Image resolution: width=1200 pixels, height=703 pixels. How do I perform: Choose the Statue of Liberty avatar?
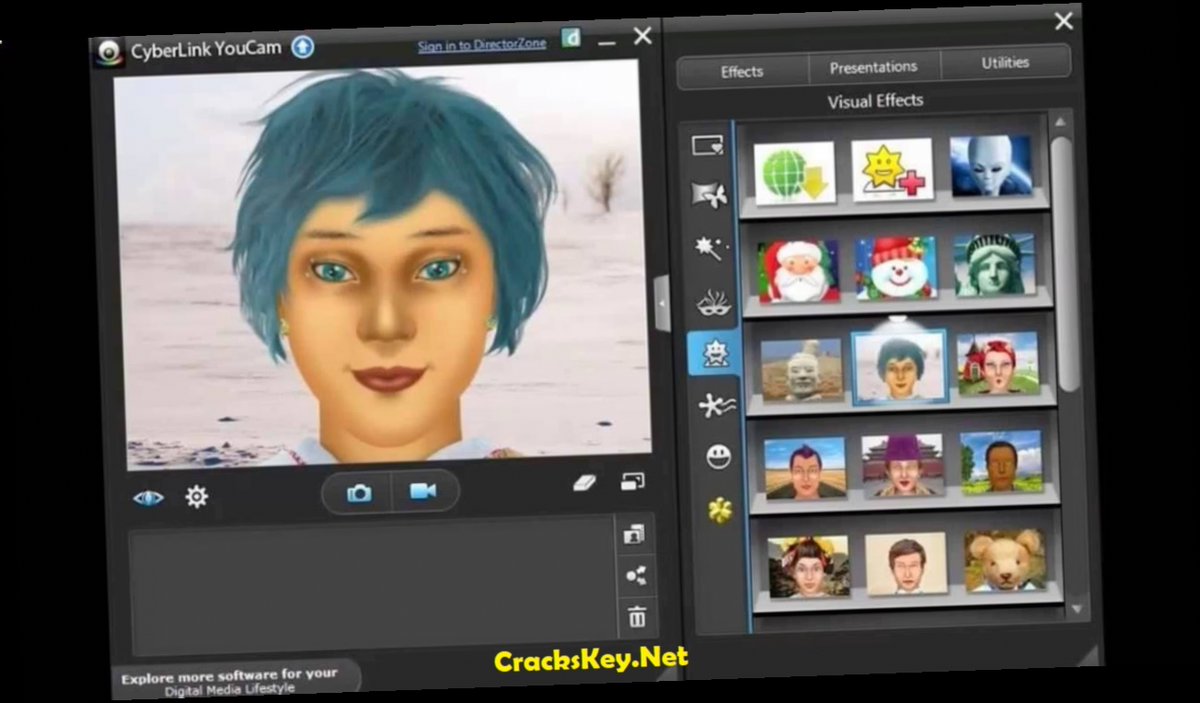point(993,264)
